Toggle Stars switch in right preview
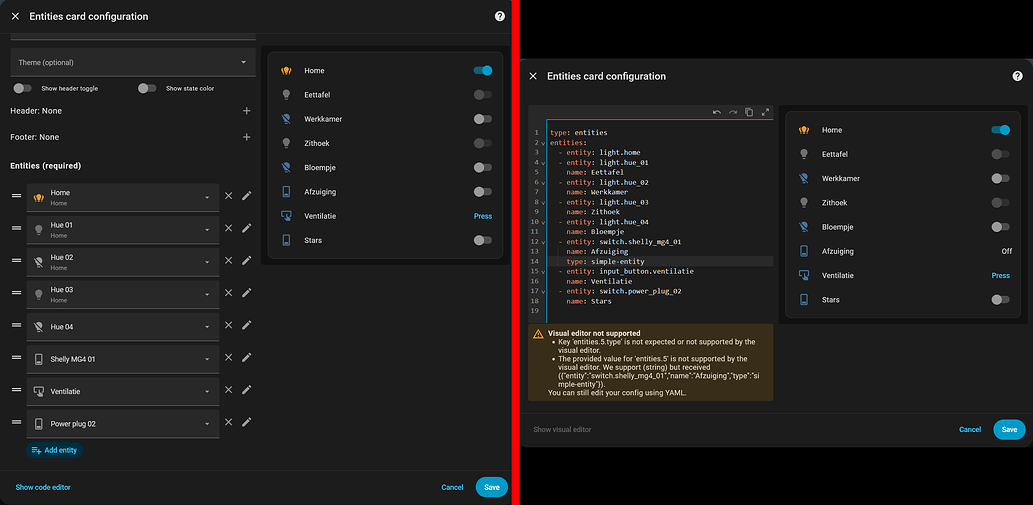Image resolution: width=1033 pixels, height=505 pixels. coord(1001,300)
